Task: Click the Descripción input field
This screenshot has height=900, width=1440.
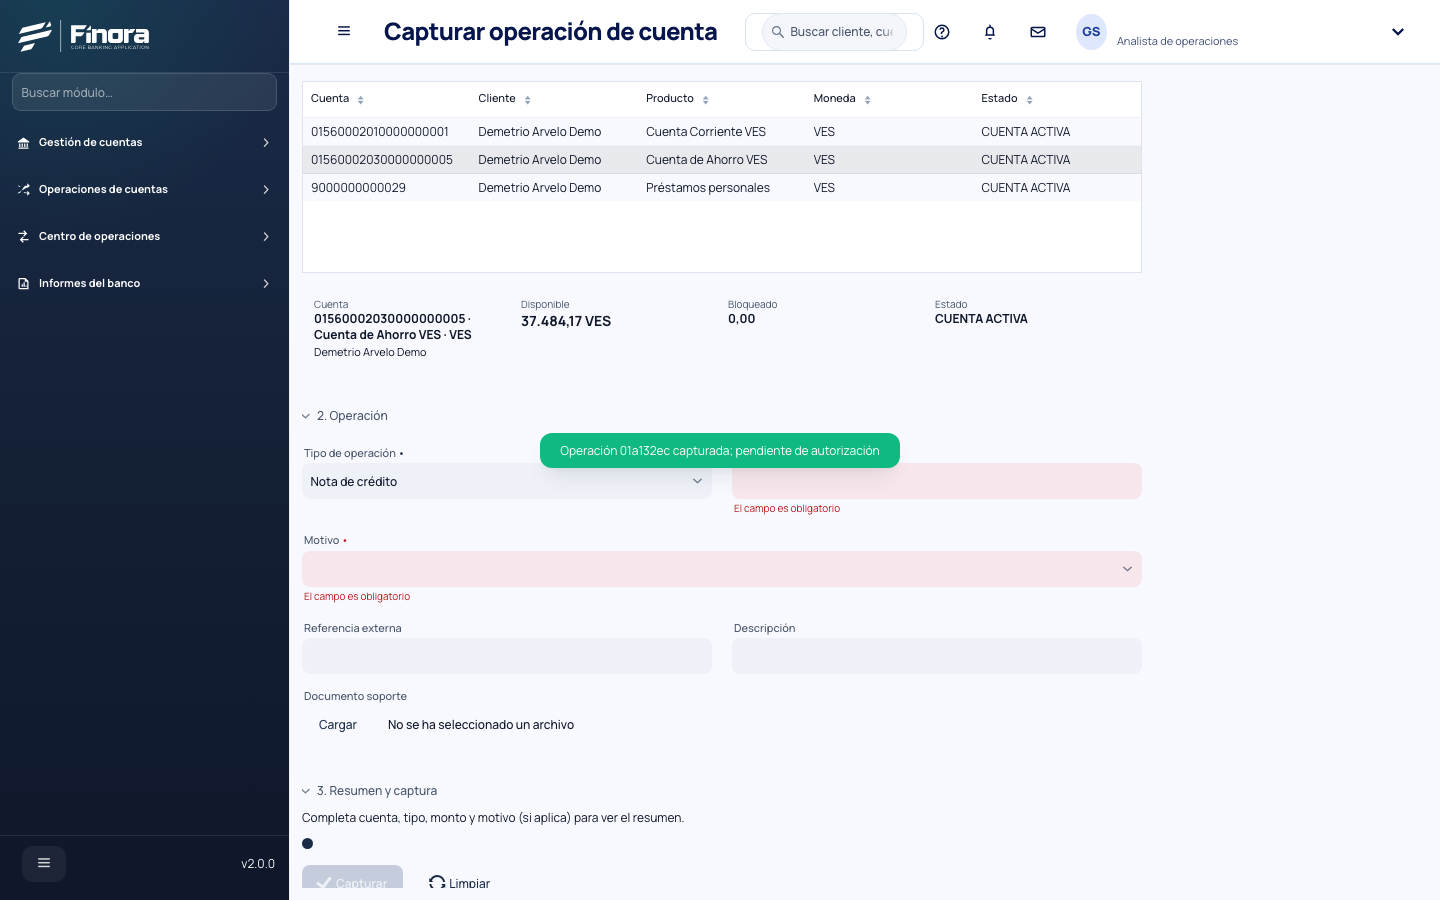Action: pyautogui.click(x=937, y=656)
